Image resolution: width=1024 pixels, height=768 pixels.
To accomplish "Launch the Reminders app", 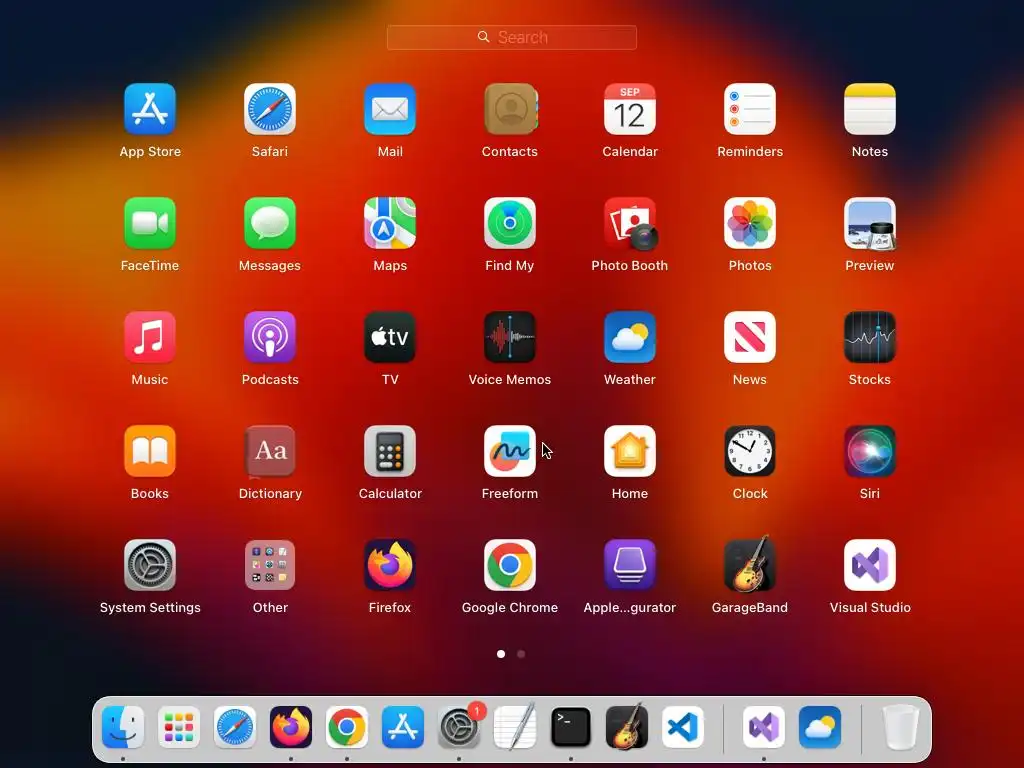I will (750, 109).
